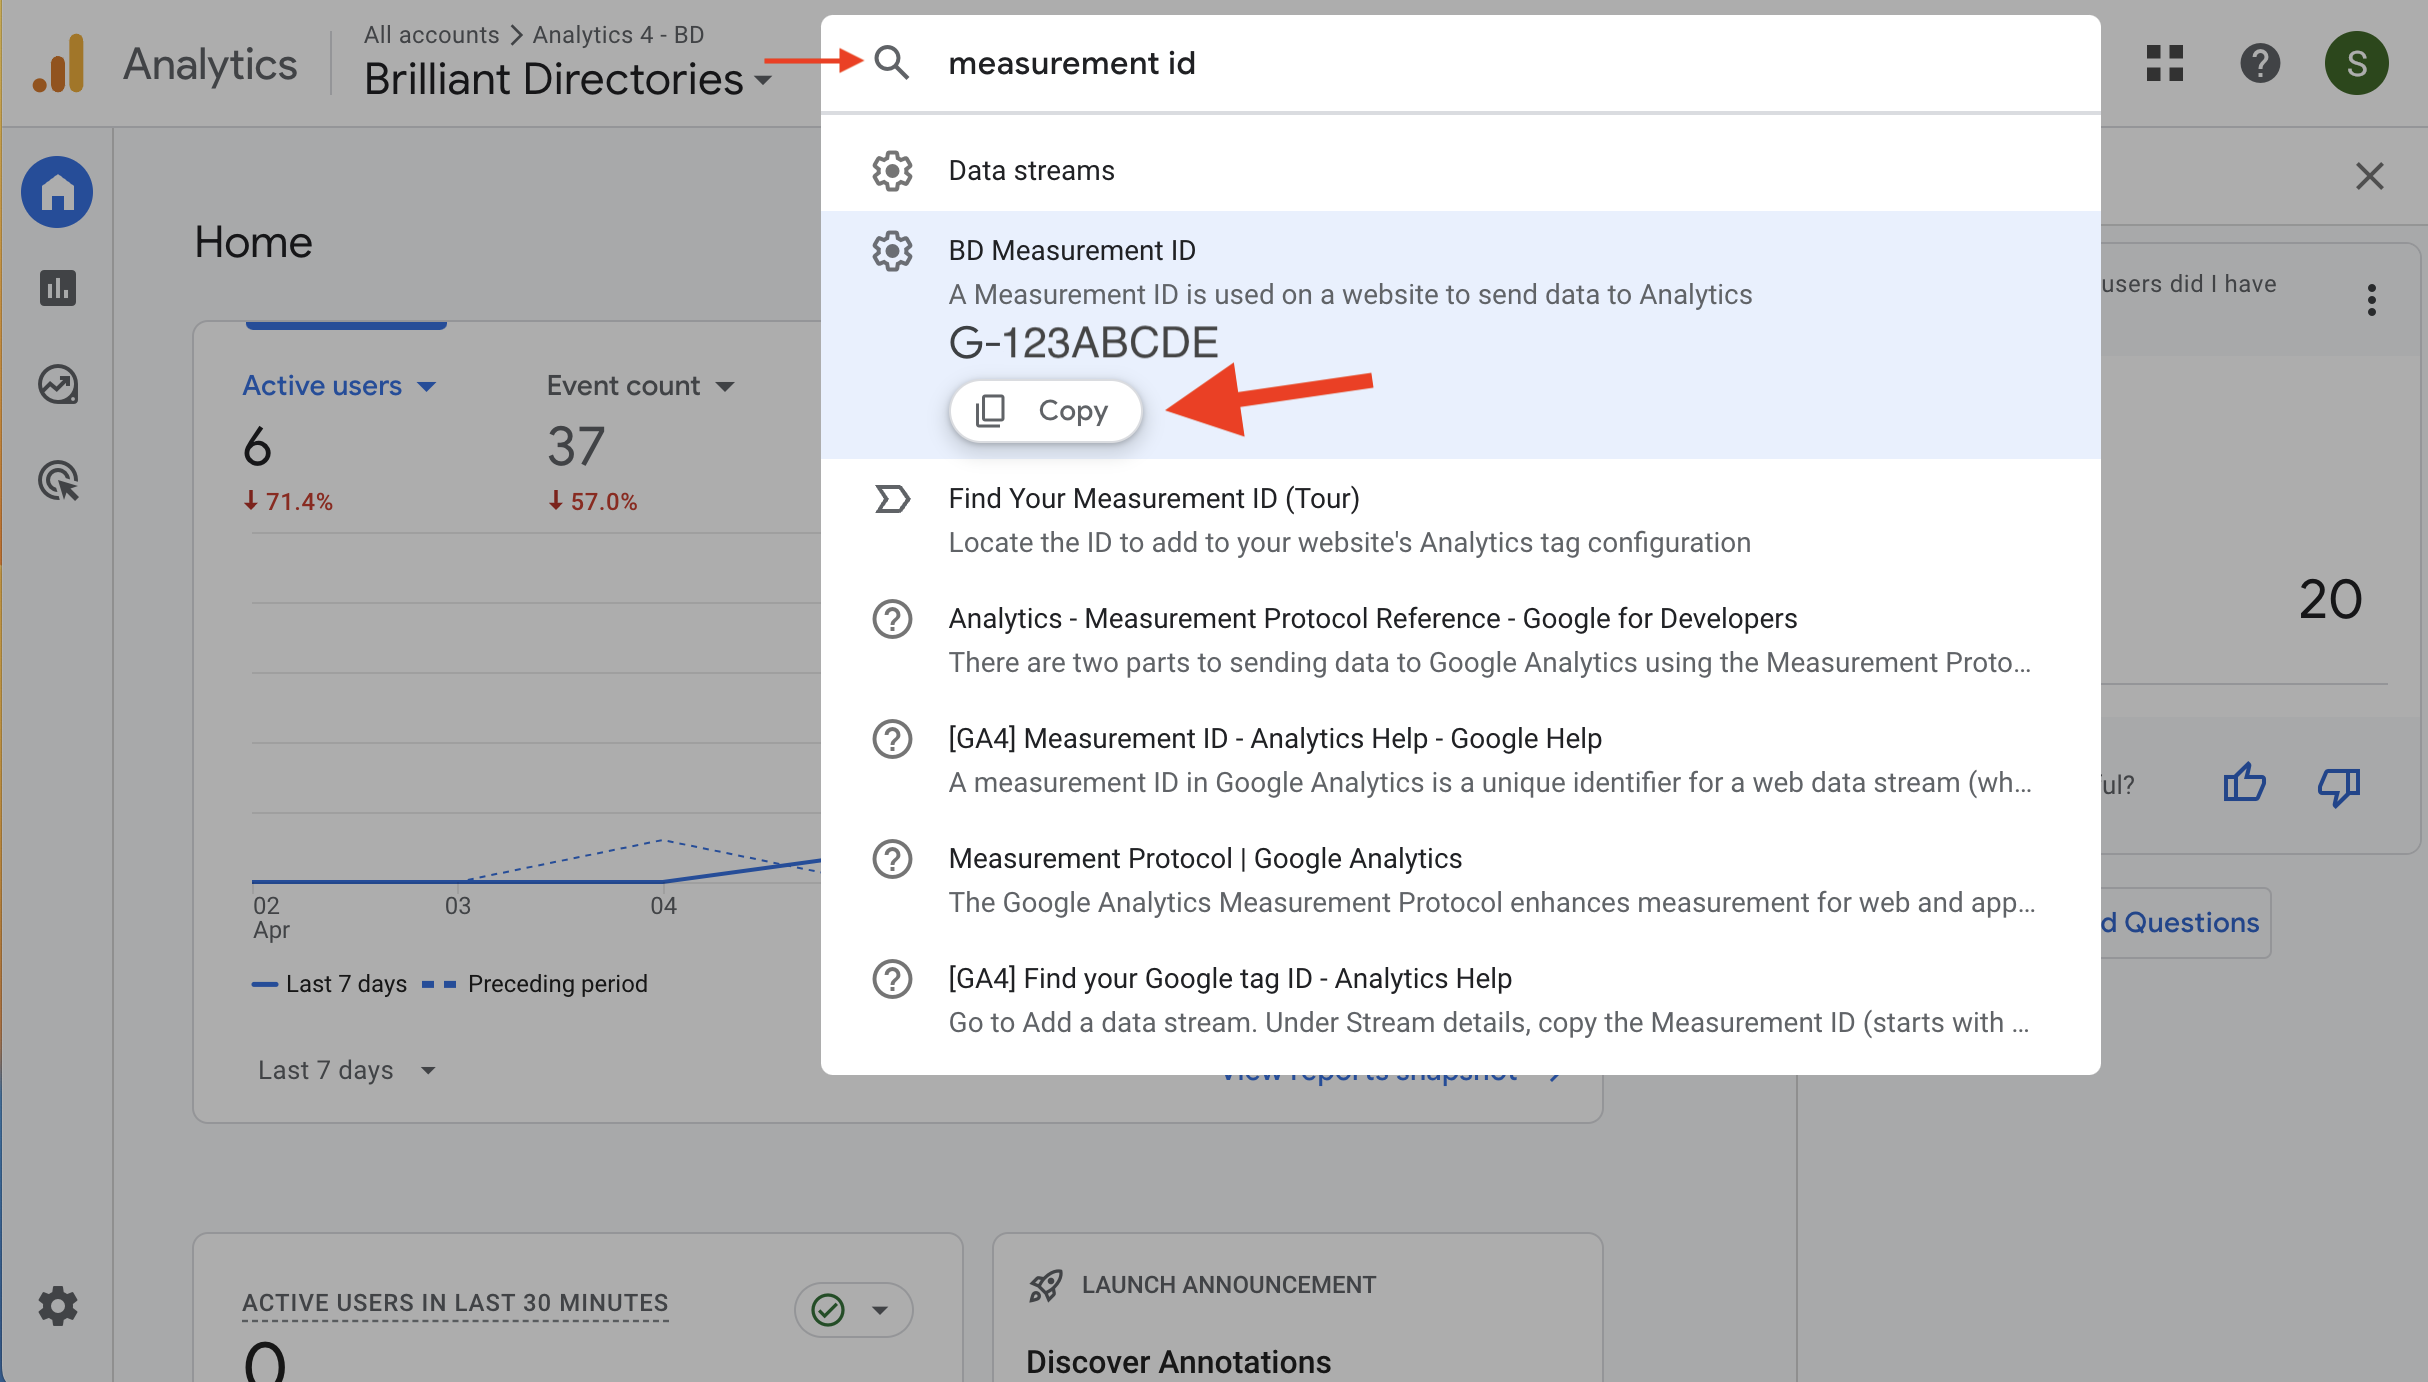This screenshot has height=1382, width=2428.
Task: Select the Data streams search result
Action: pos(1031,171)
